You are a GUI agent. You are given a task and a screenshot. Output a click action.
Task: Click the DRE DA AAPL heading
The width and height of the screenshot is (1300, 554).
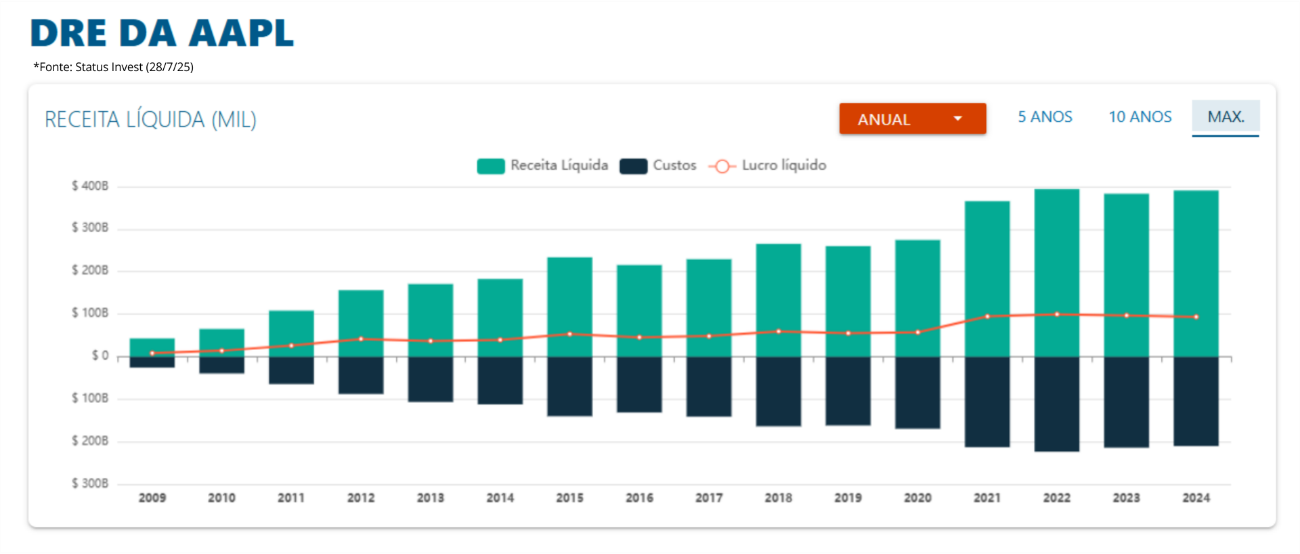click(162, 32)
